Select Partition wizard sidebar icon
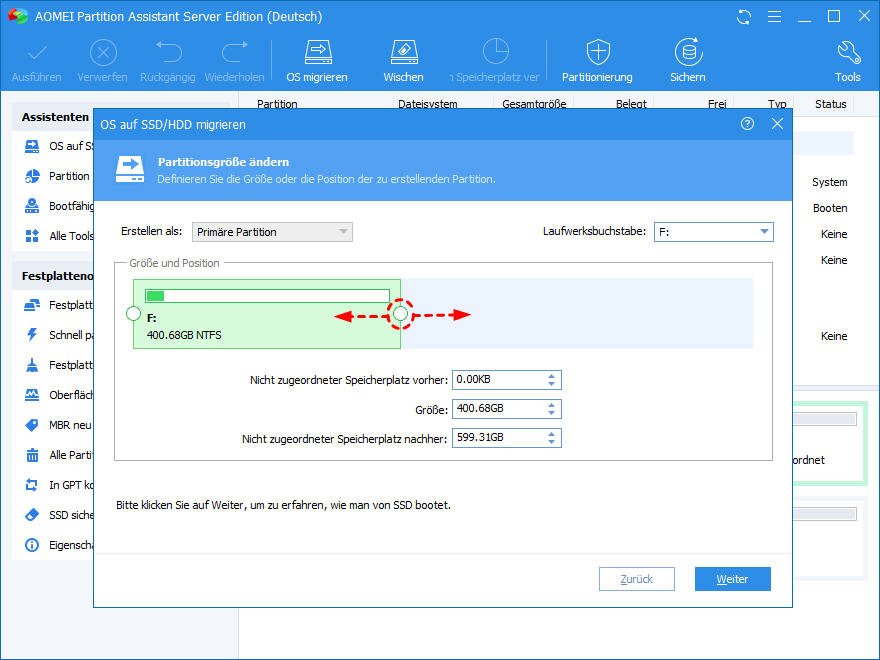 click(x=32, y=176)
